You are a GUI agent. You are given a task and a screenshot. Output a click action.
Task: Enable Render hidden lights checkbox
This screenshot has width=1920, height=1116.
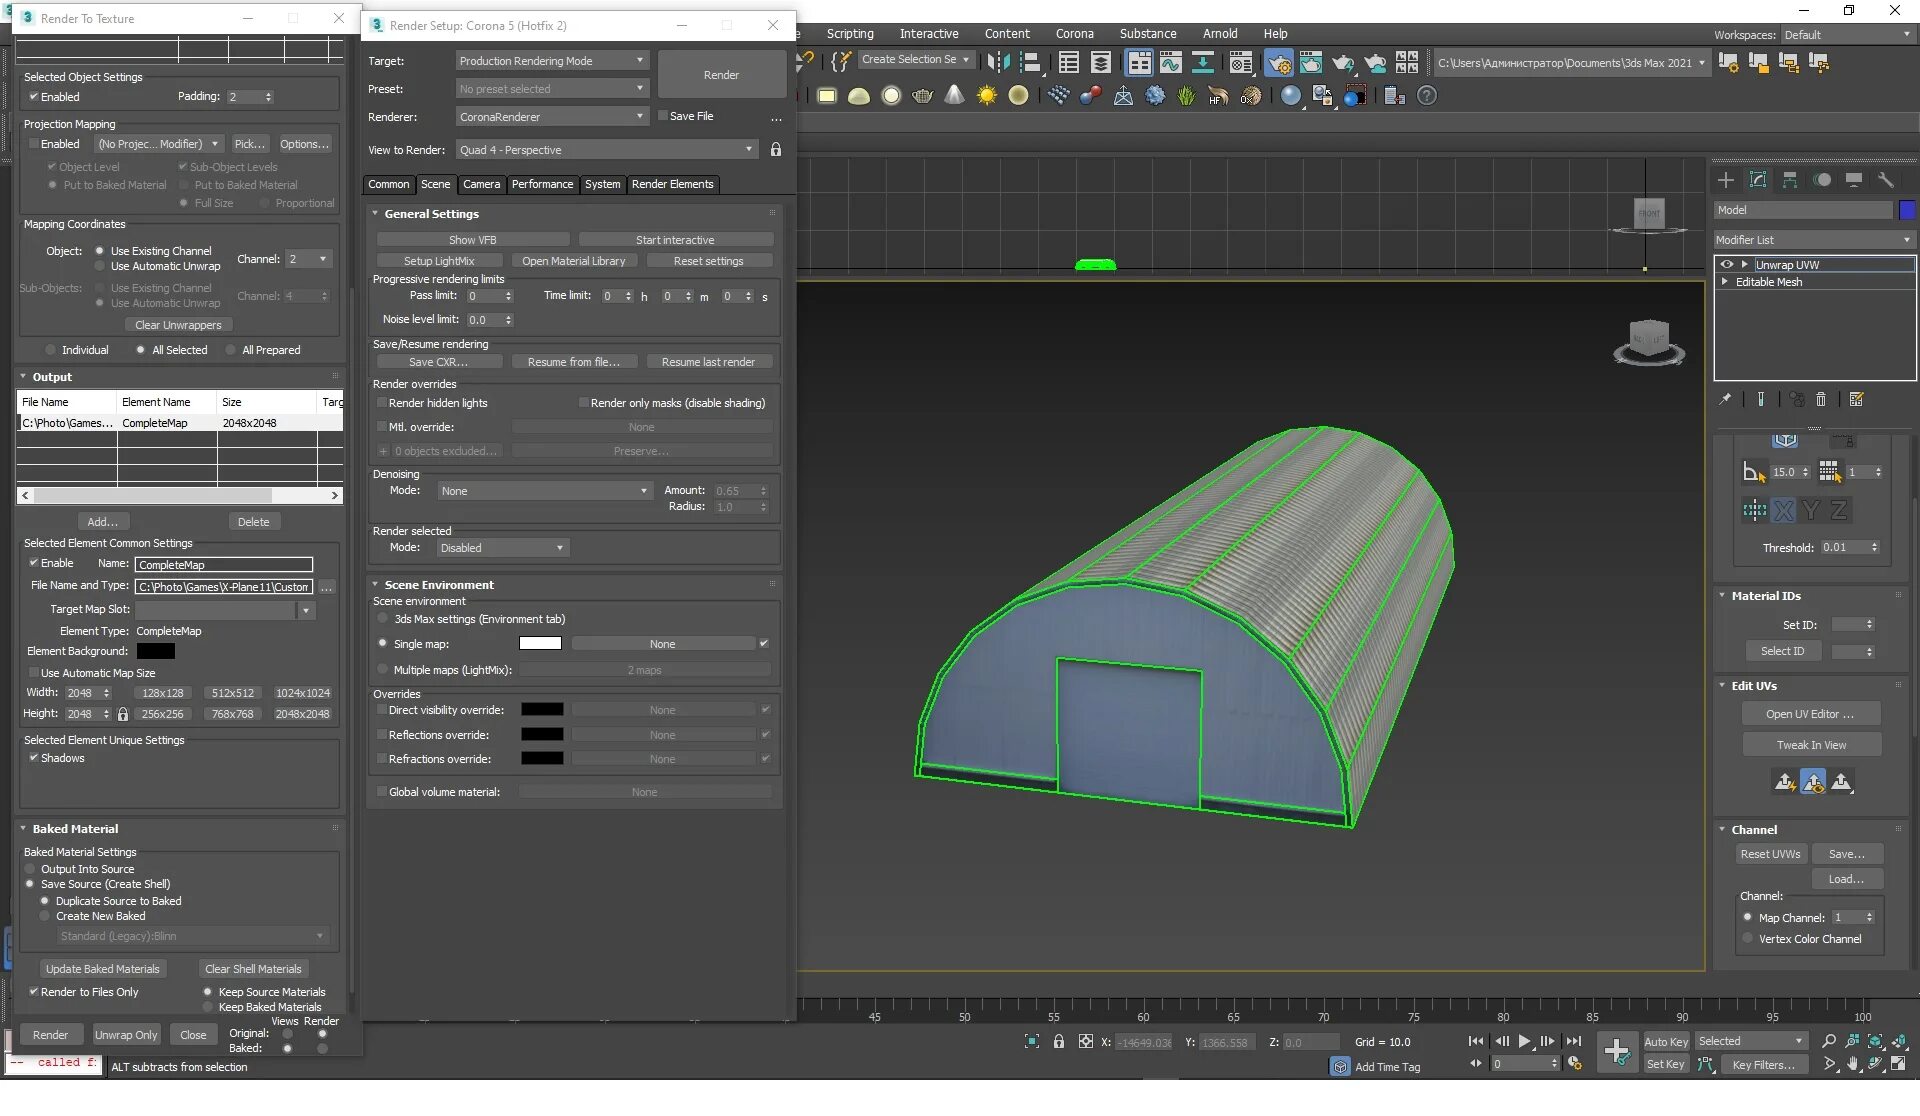point(381,403)
